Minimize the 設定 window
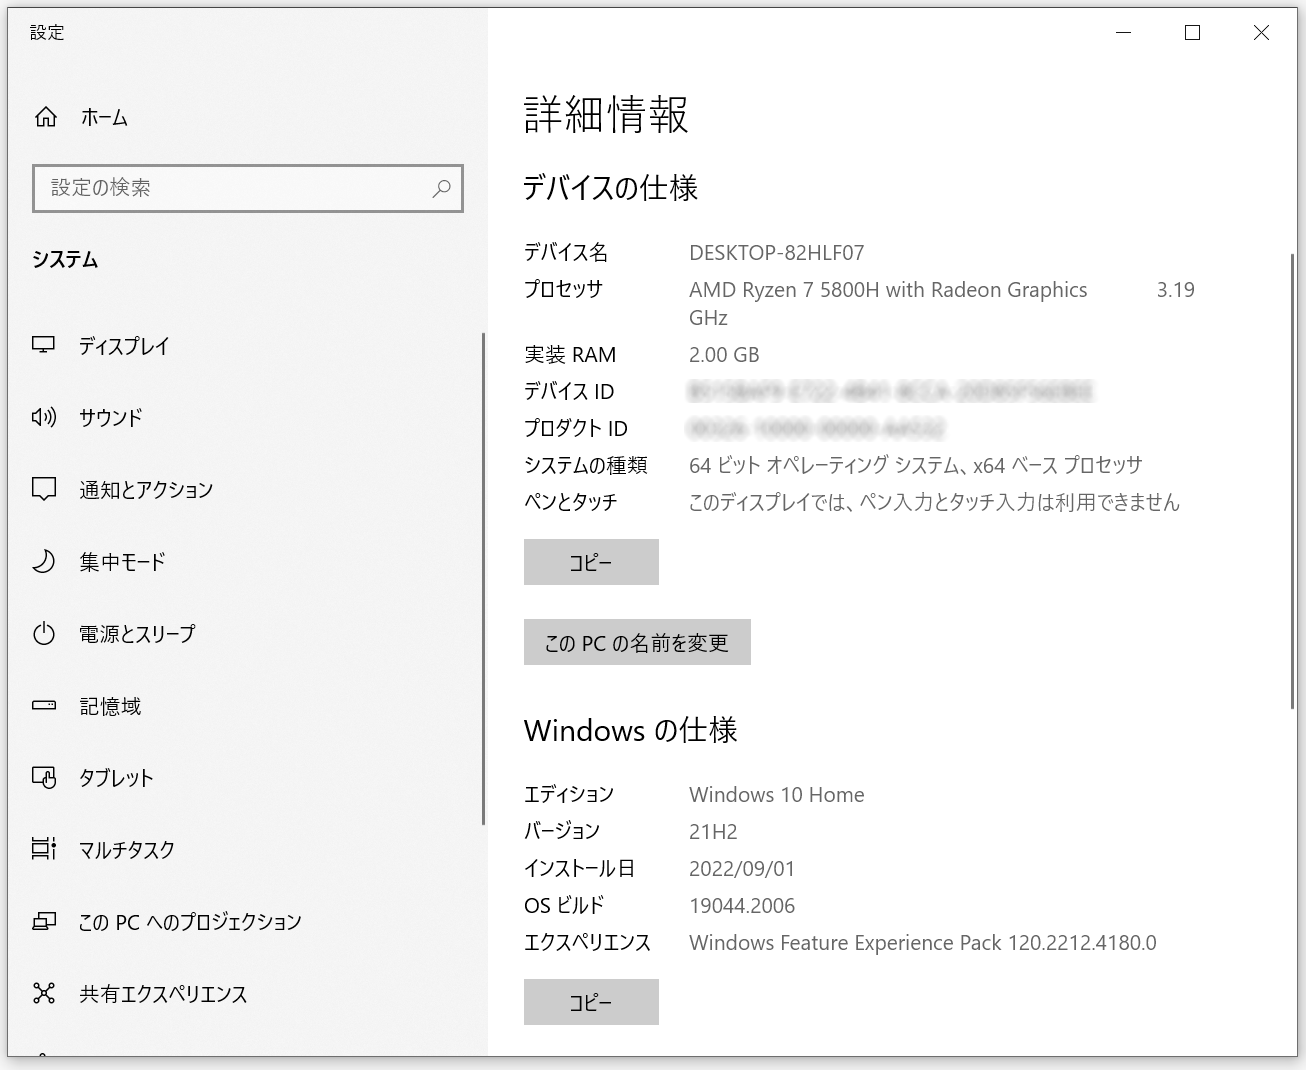Image resolution: width=1306 pixels, height=1070 pixels. [x=1124, y=33]
